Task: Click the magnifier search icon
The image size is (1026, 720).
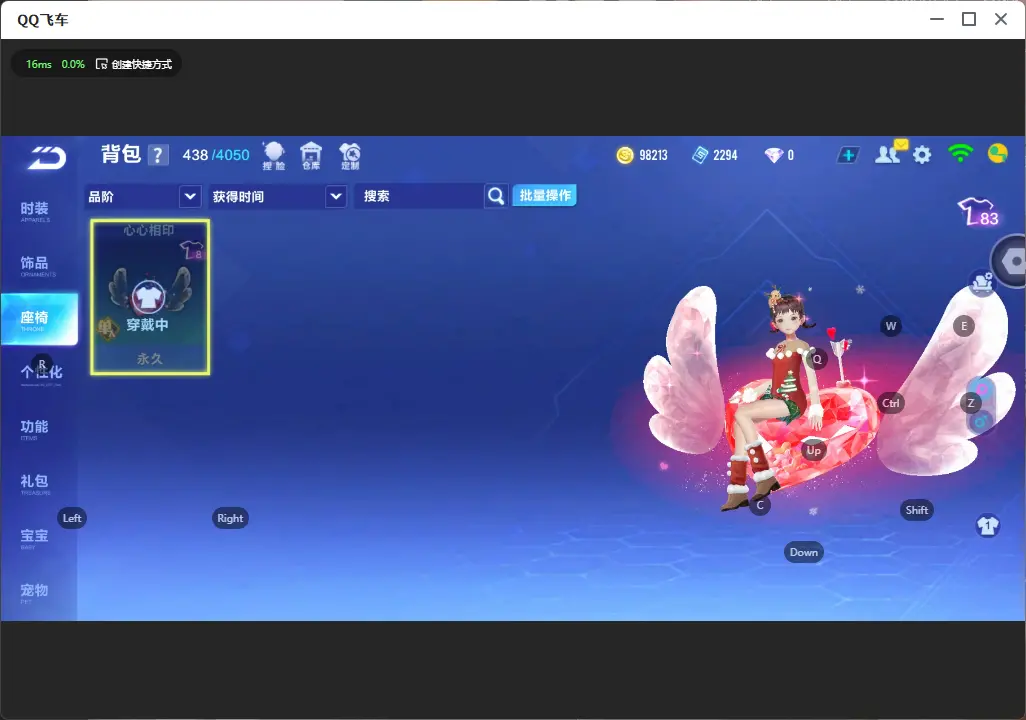Action: coord(496,196)
